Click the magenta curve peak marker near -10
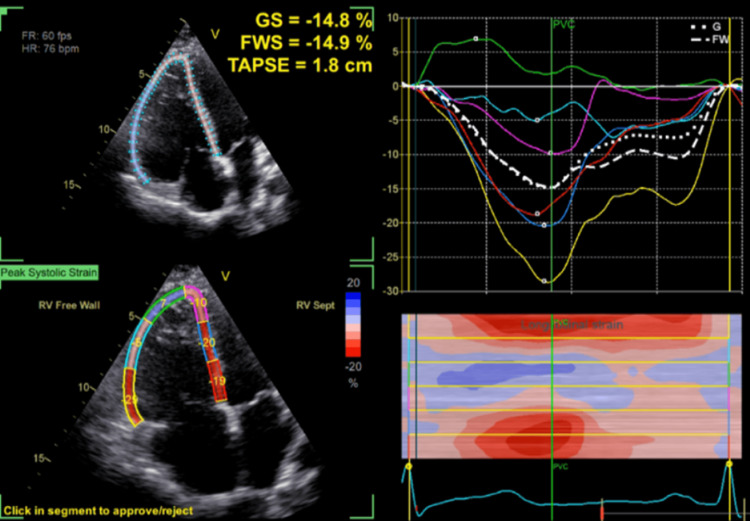 (x=550, y=153)
